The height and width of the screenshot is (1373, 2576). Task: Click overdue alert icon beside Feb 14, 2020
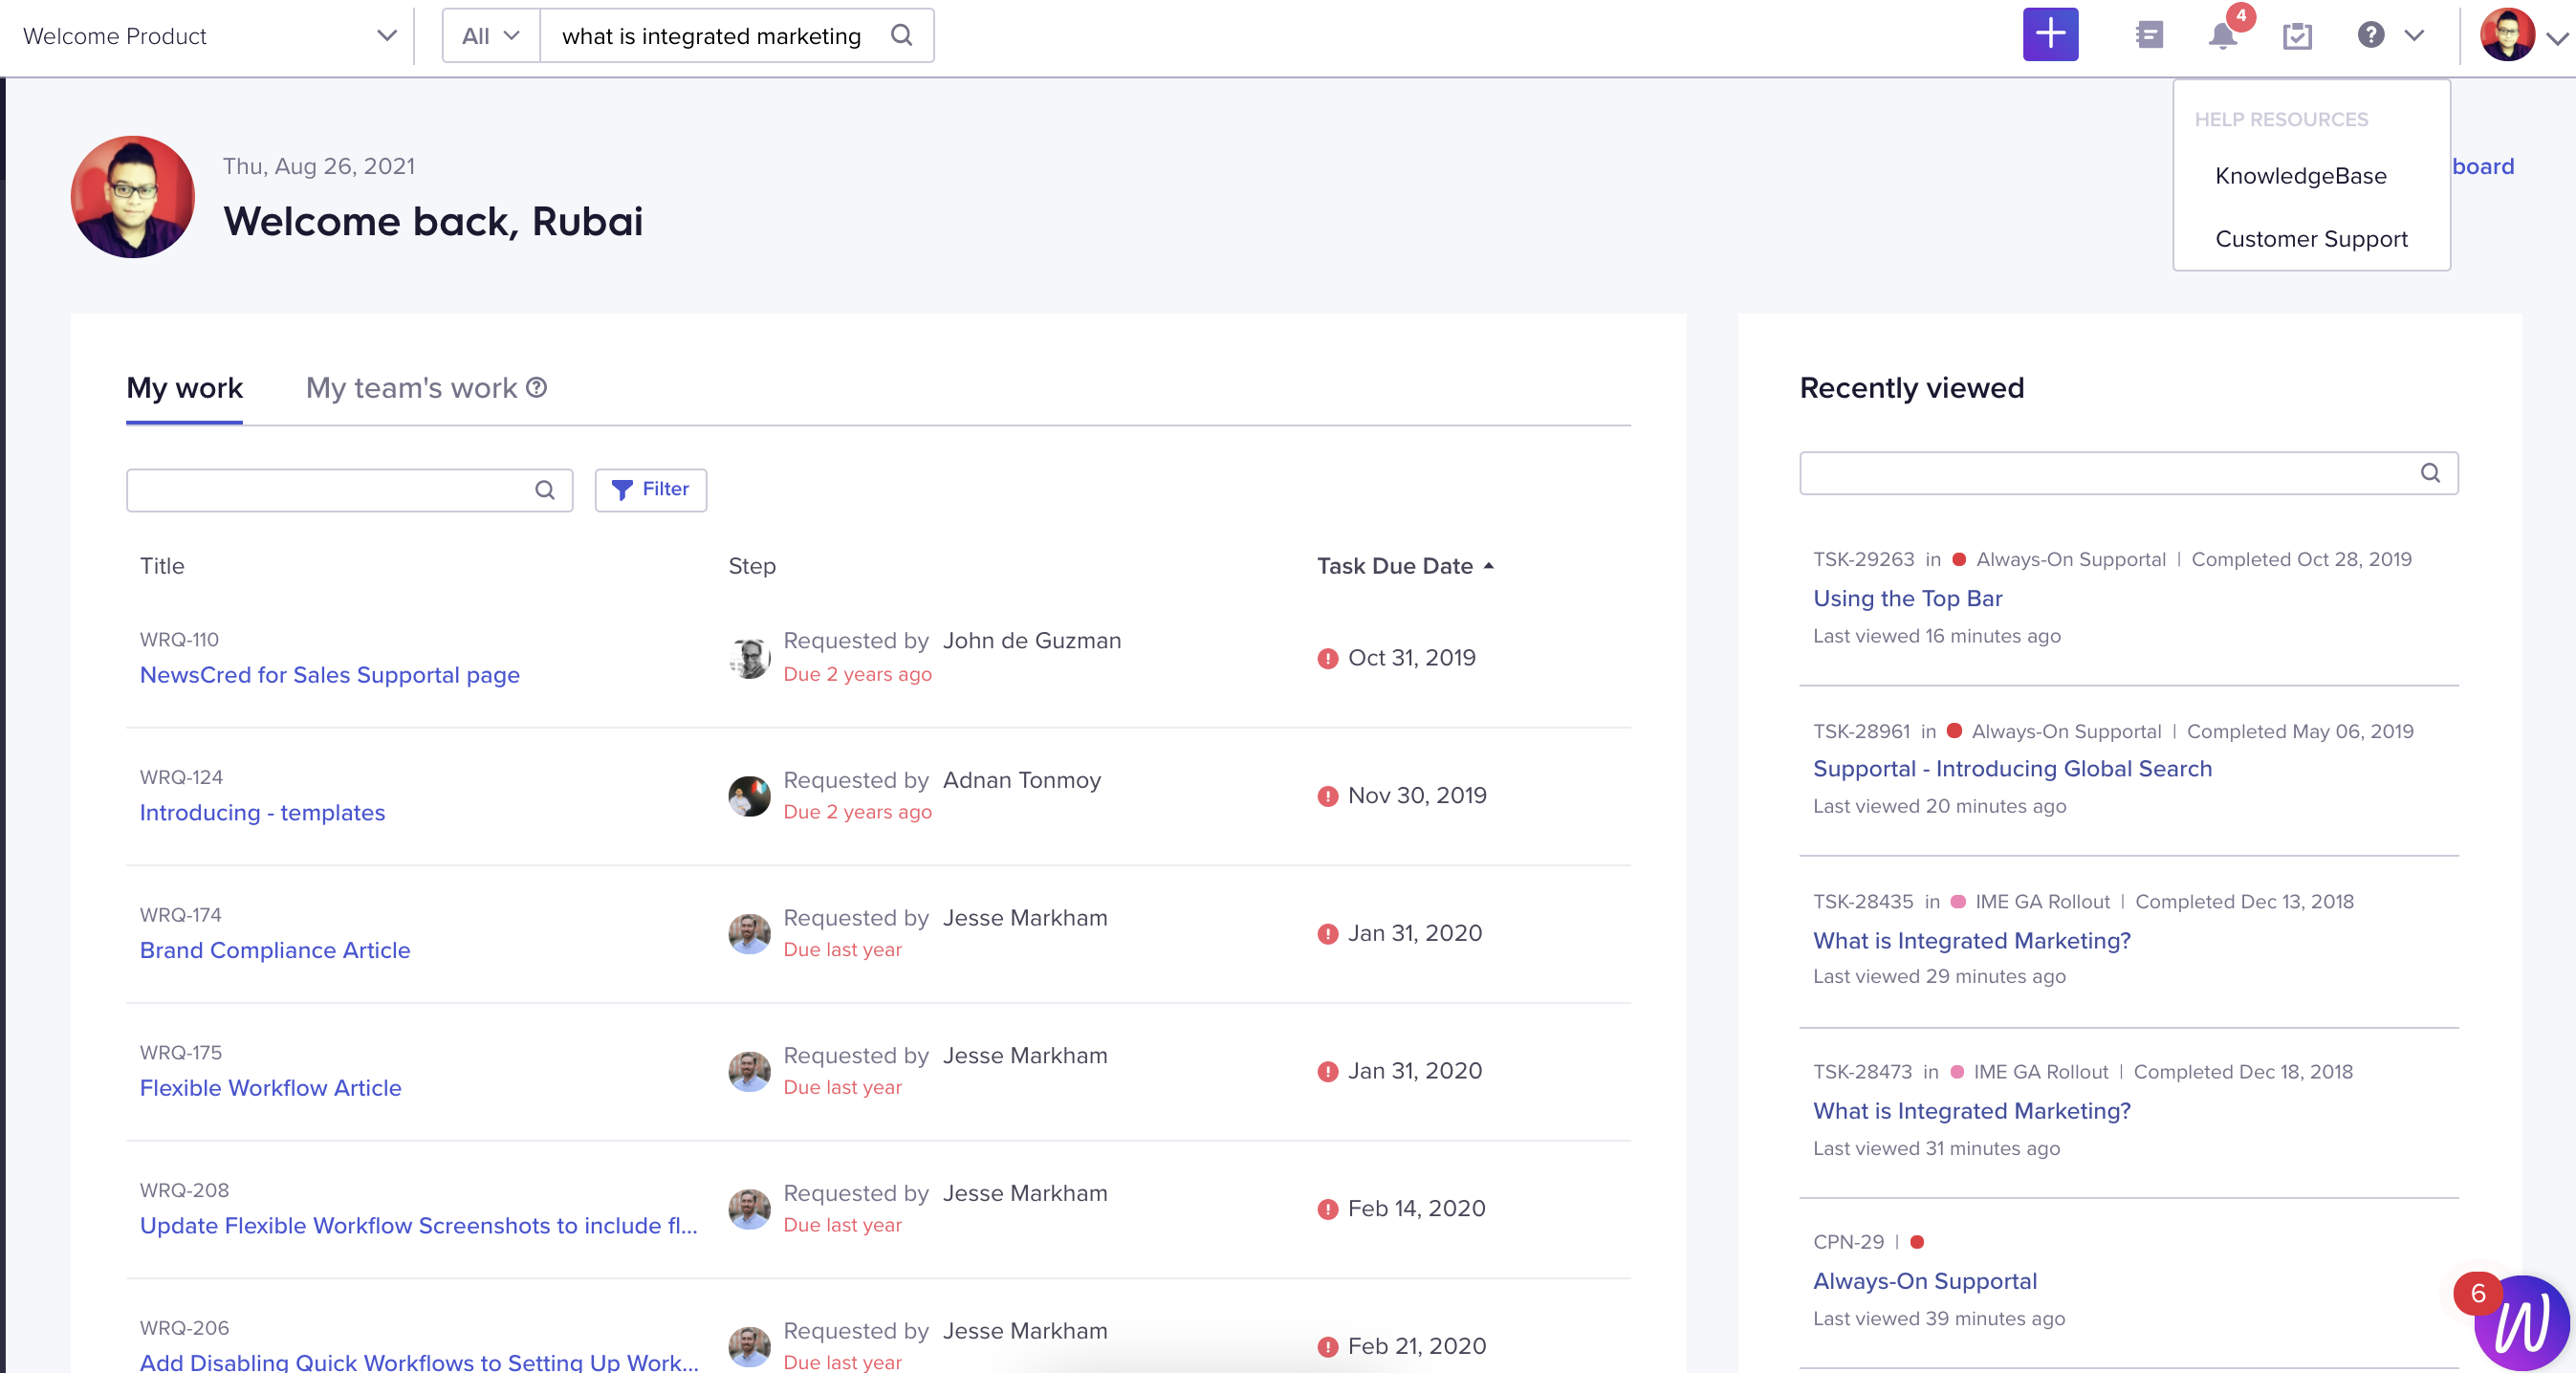tap(1327, 1210)
